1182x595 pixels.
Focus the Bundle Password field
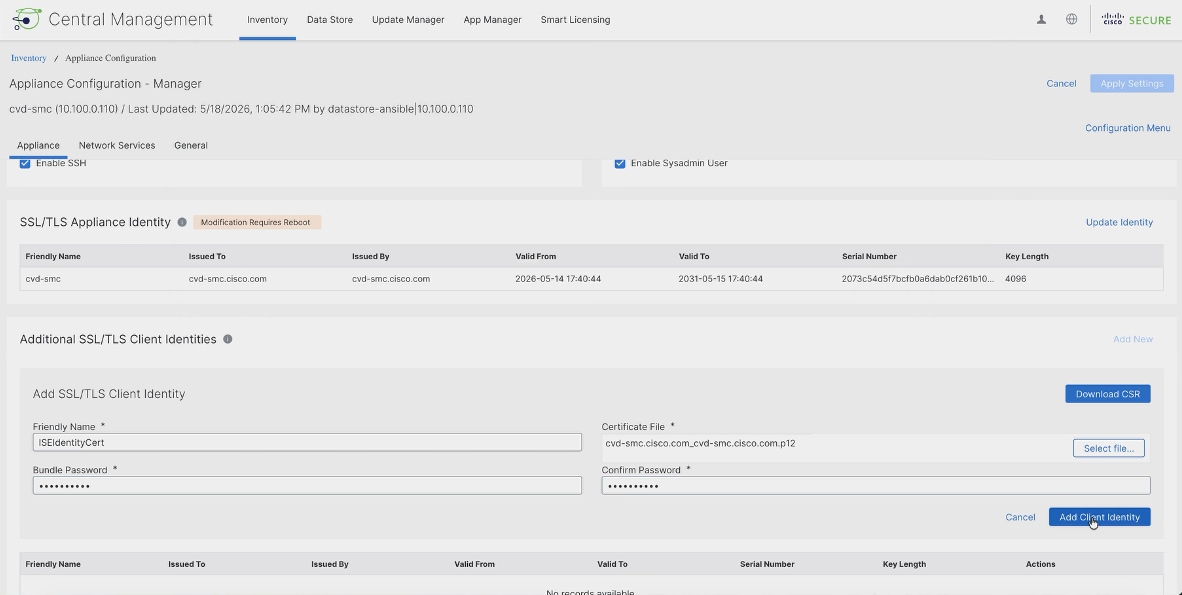pos(307,486)
